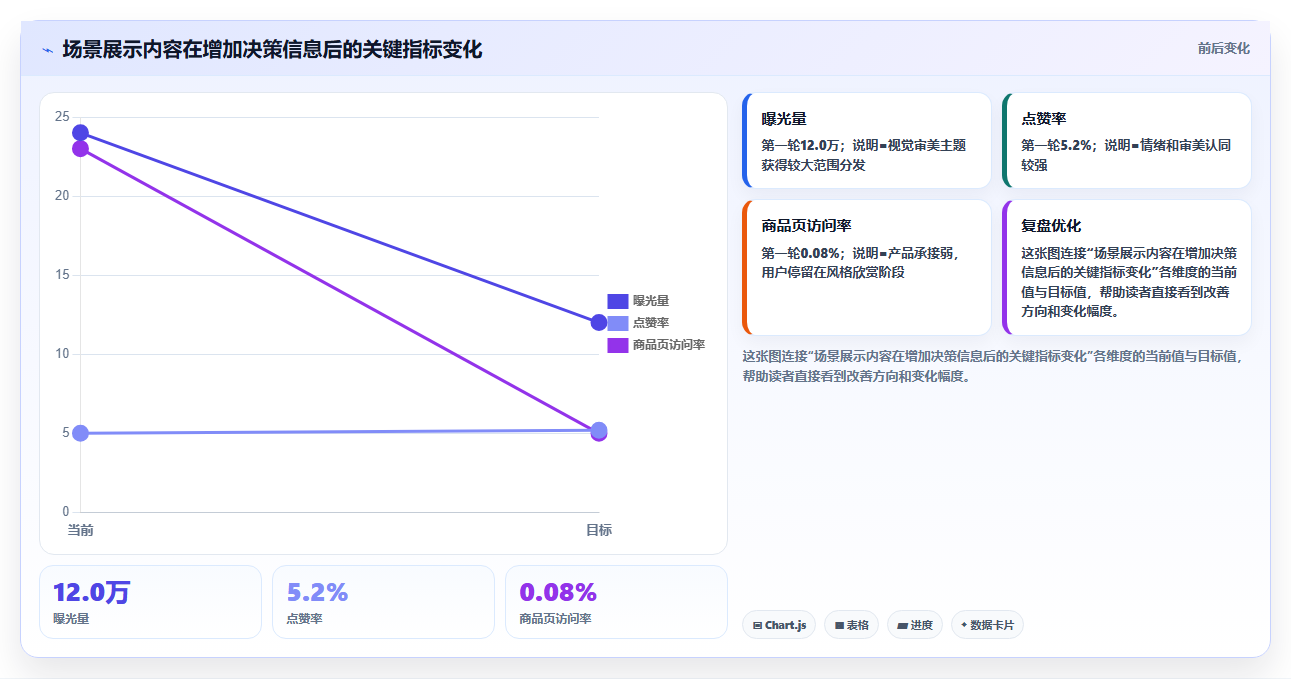Click the 商品页访问率 caption under 0.08%
Screen dimensions: 1291x679
click(x=555, y=619)
